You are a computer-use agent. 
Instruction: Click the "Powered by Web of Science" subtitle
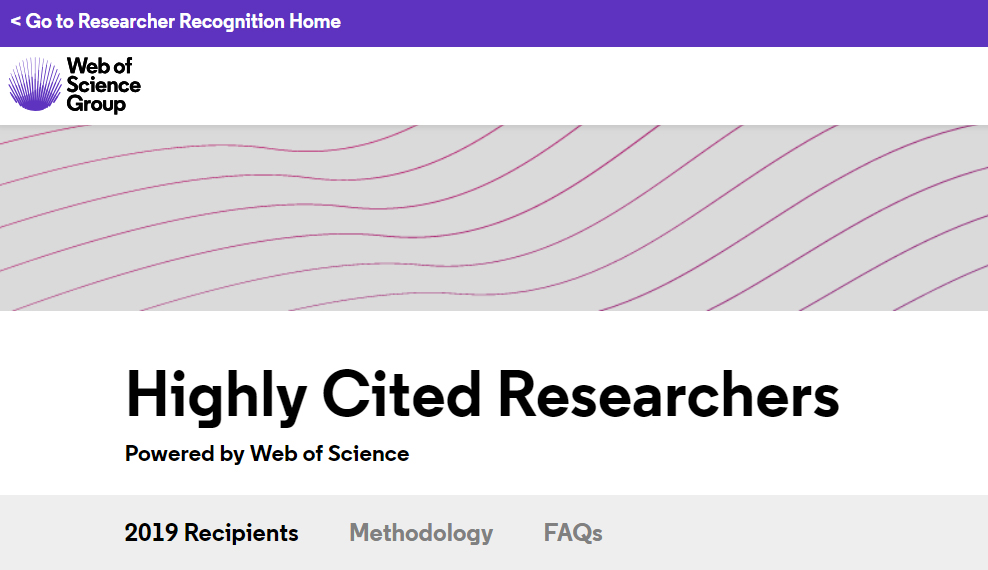[267, 453]
